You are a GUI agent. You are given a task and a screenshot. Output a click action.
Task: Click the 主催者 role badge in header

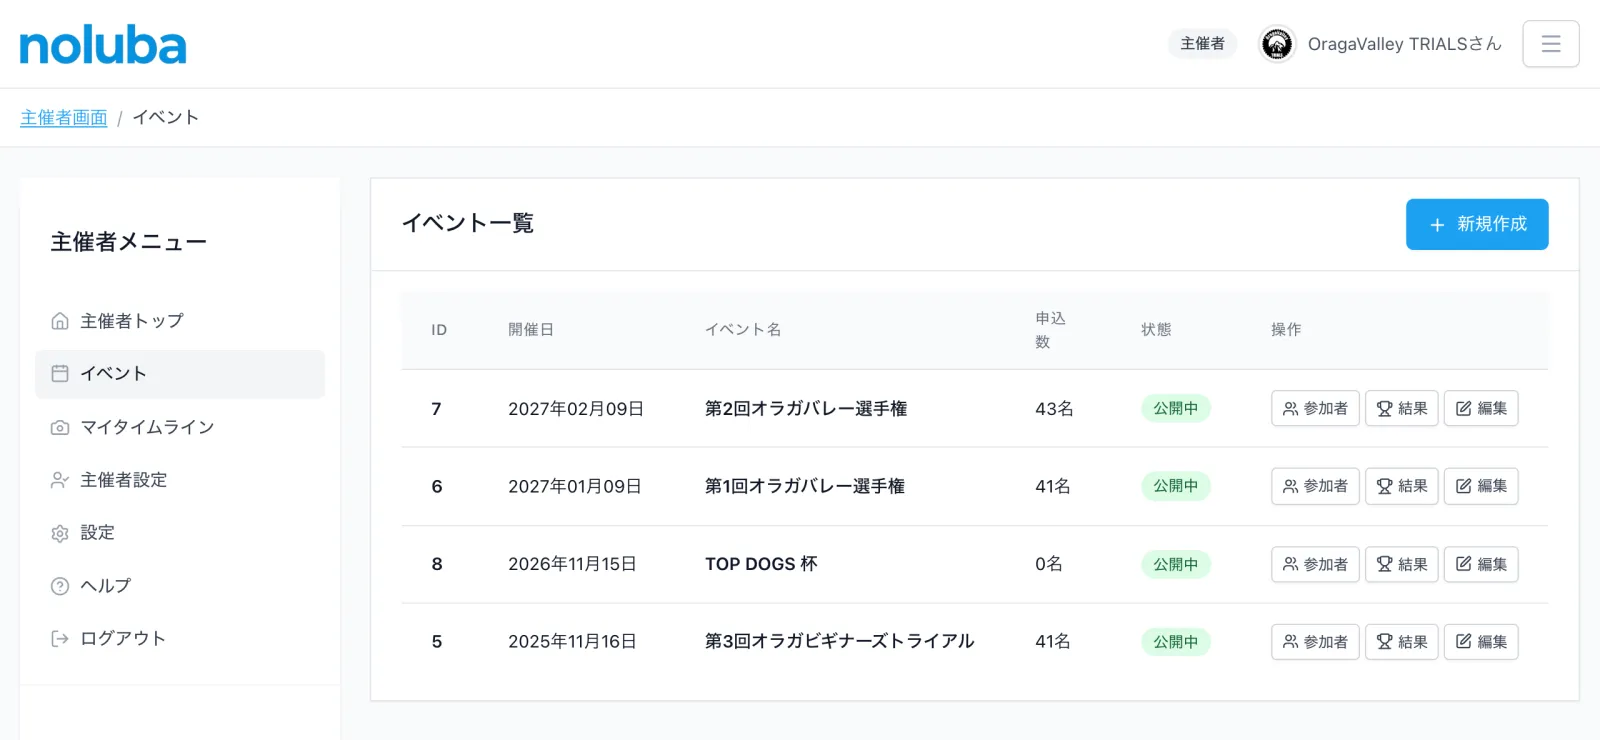tap(1203, 44)
